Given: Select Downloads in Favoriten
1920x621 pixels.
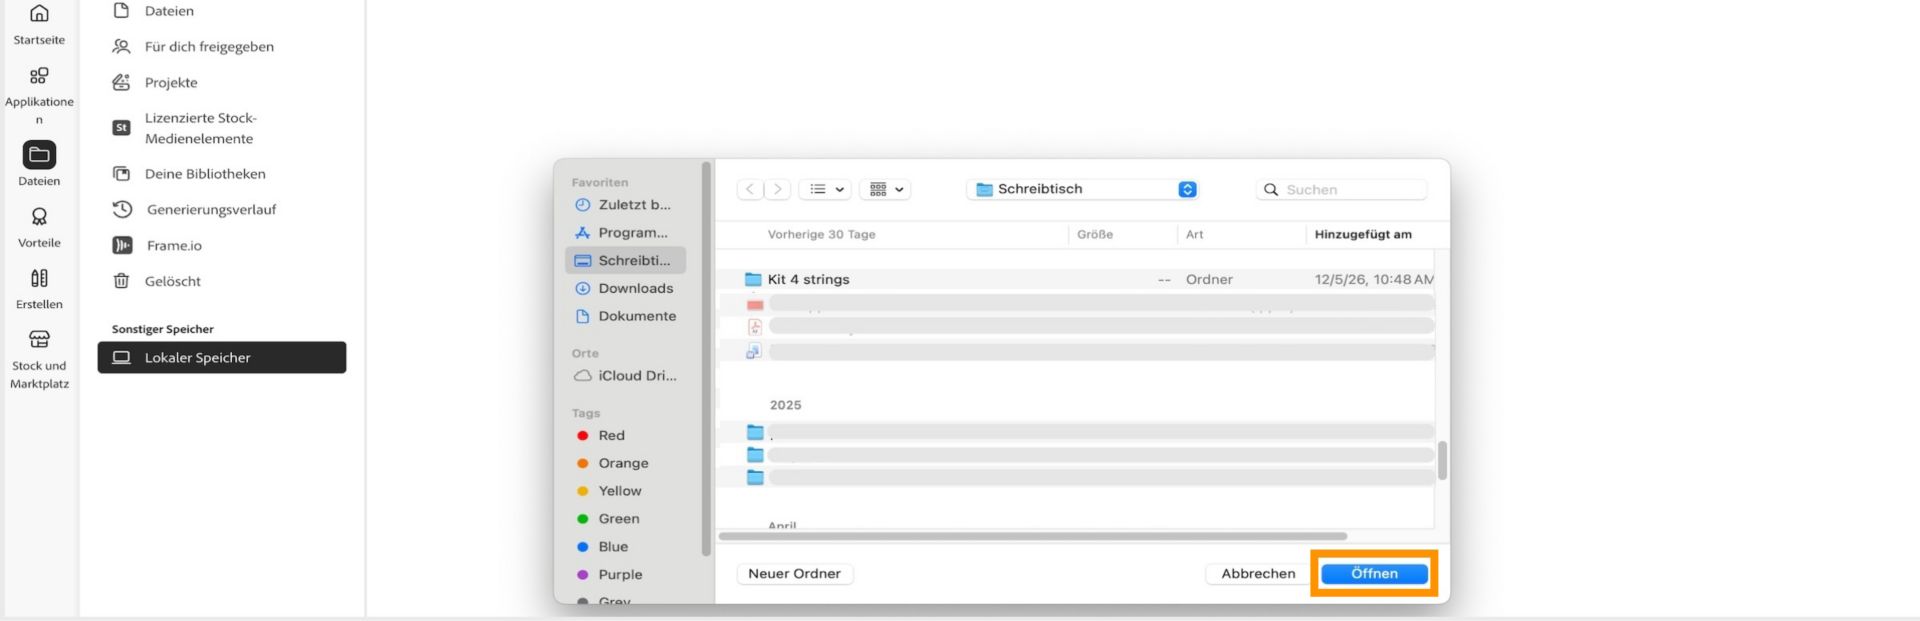Looking at the screenshot, I should point(625,289).
